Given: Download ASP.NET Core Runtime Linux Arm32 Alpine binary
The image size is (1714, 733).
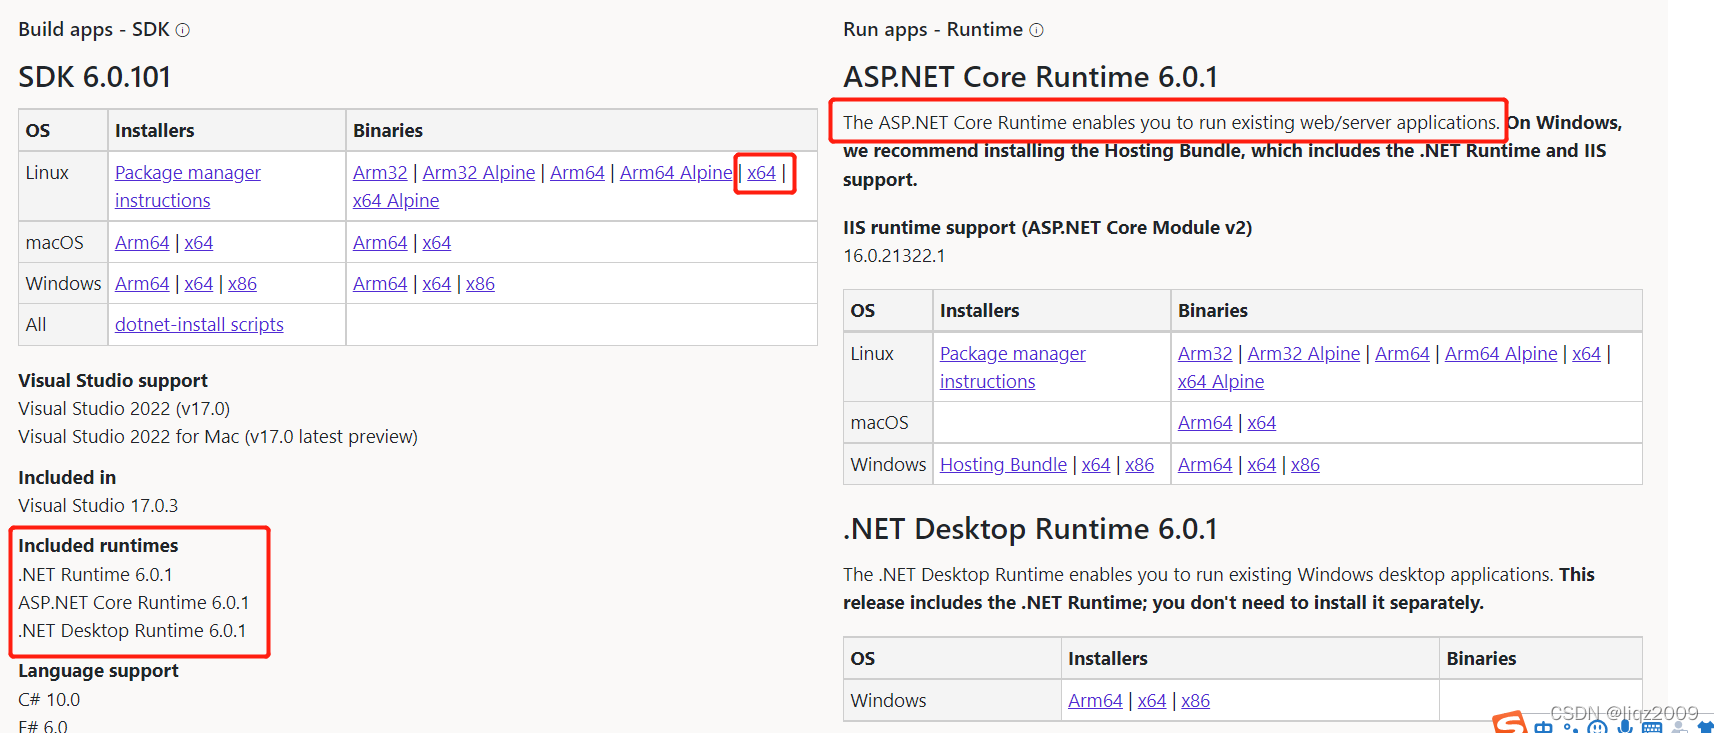Looking at the screenshot, I should pos(1304,353).
